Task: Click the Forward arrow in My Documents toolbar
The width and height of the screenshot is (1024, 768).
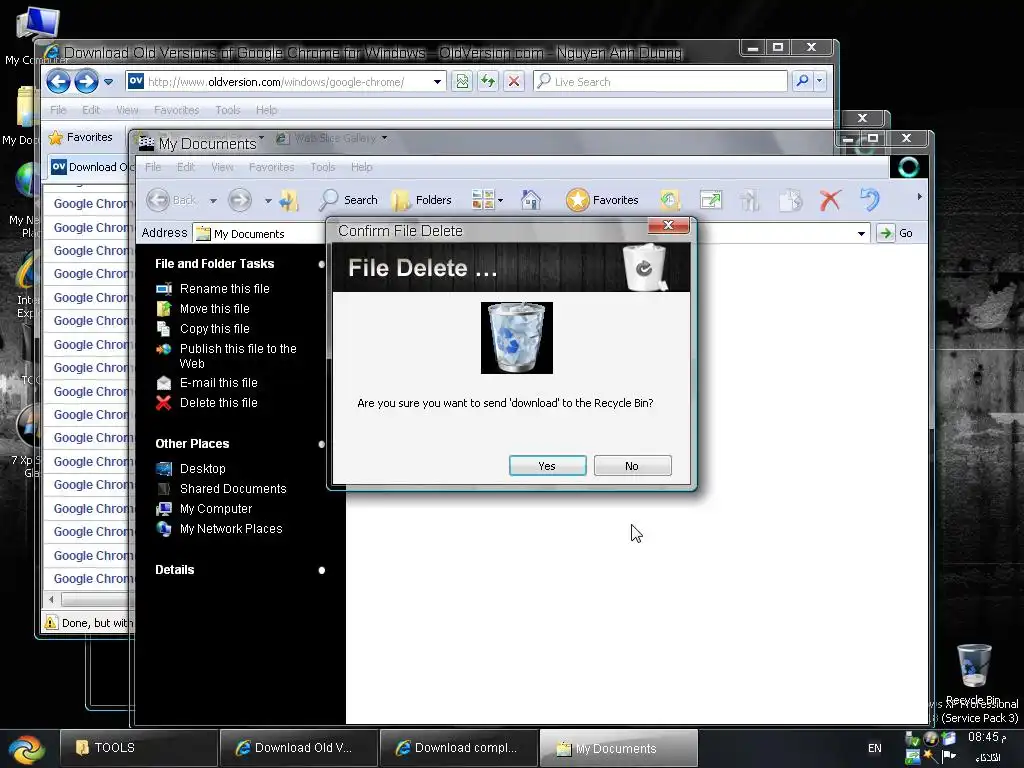Action: 240,200
